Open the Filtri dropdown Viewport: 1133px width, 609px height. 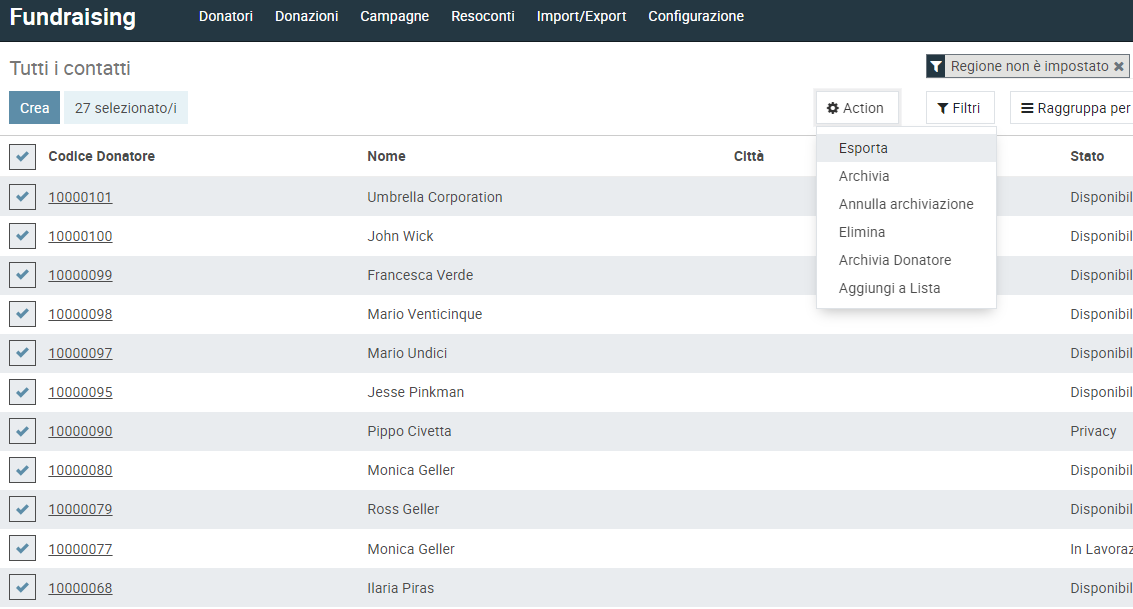[959, 108]
